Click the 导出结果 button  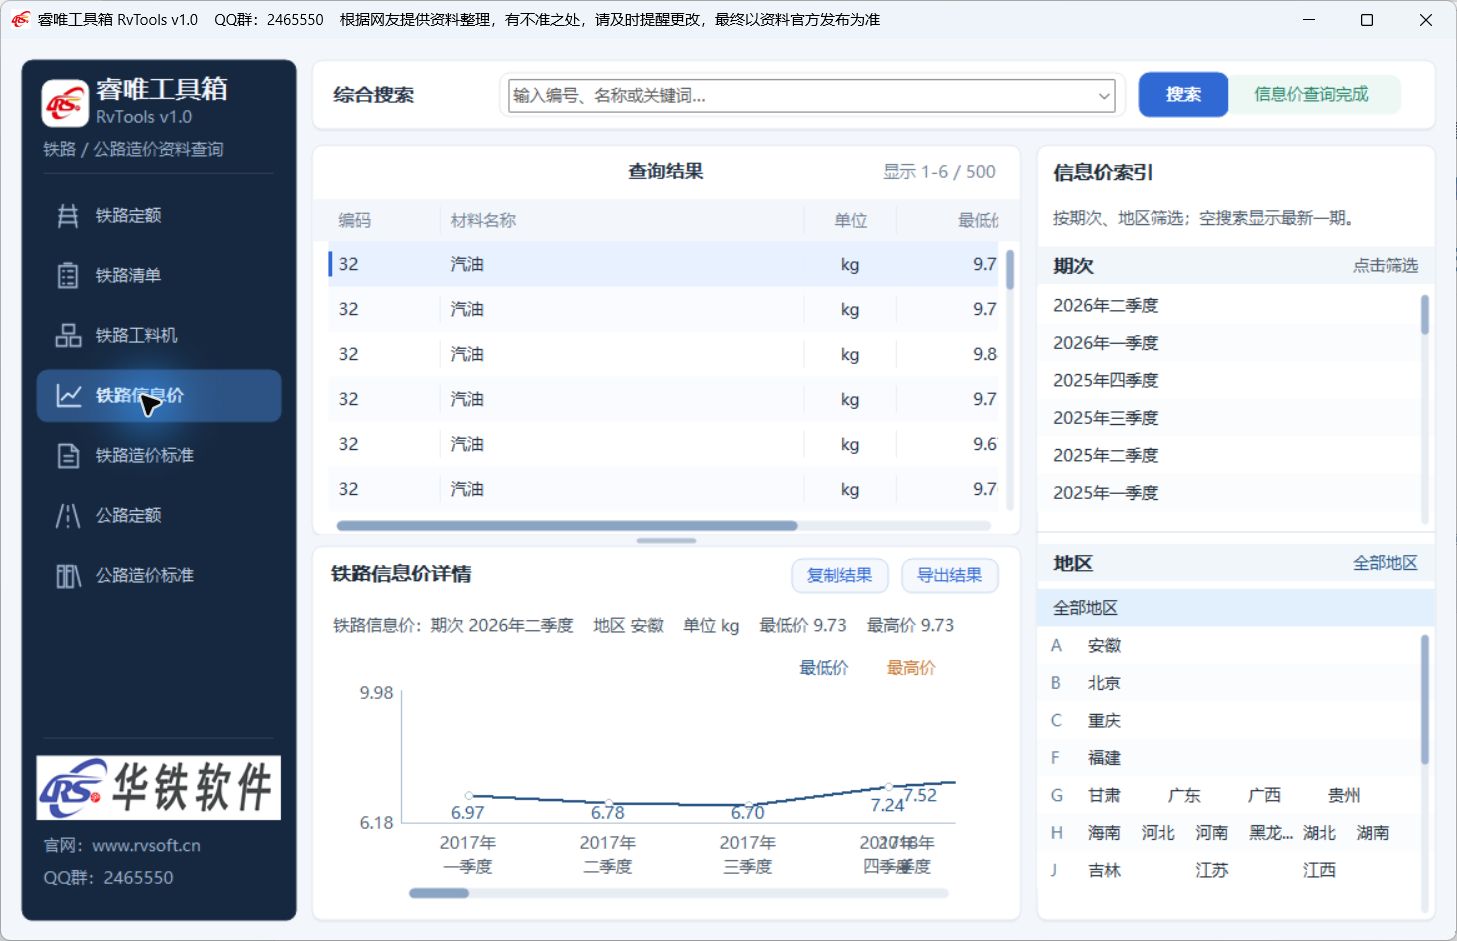coord(949,575)
